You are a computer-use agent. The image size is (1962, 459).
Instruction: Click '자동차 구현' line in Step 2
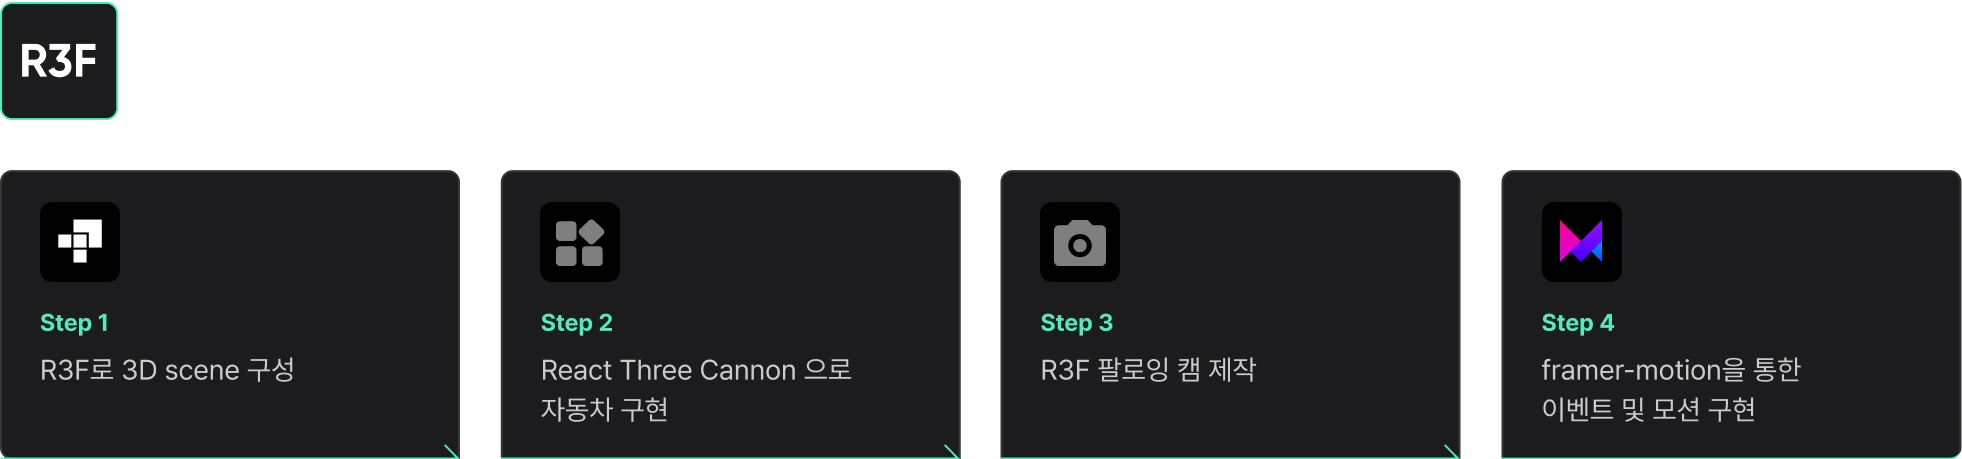pyautogui.click(x=605, y=410)
